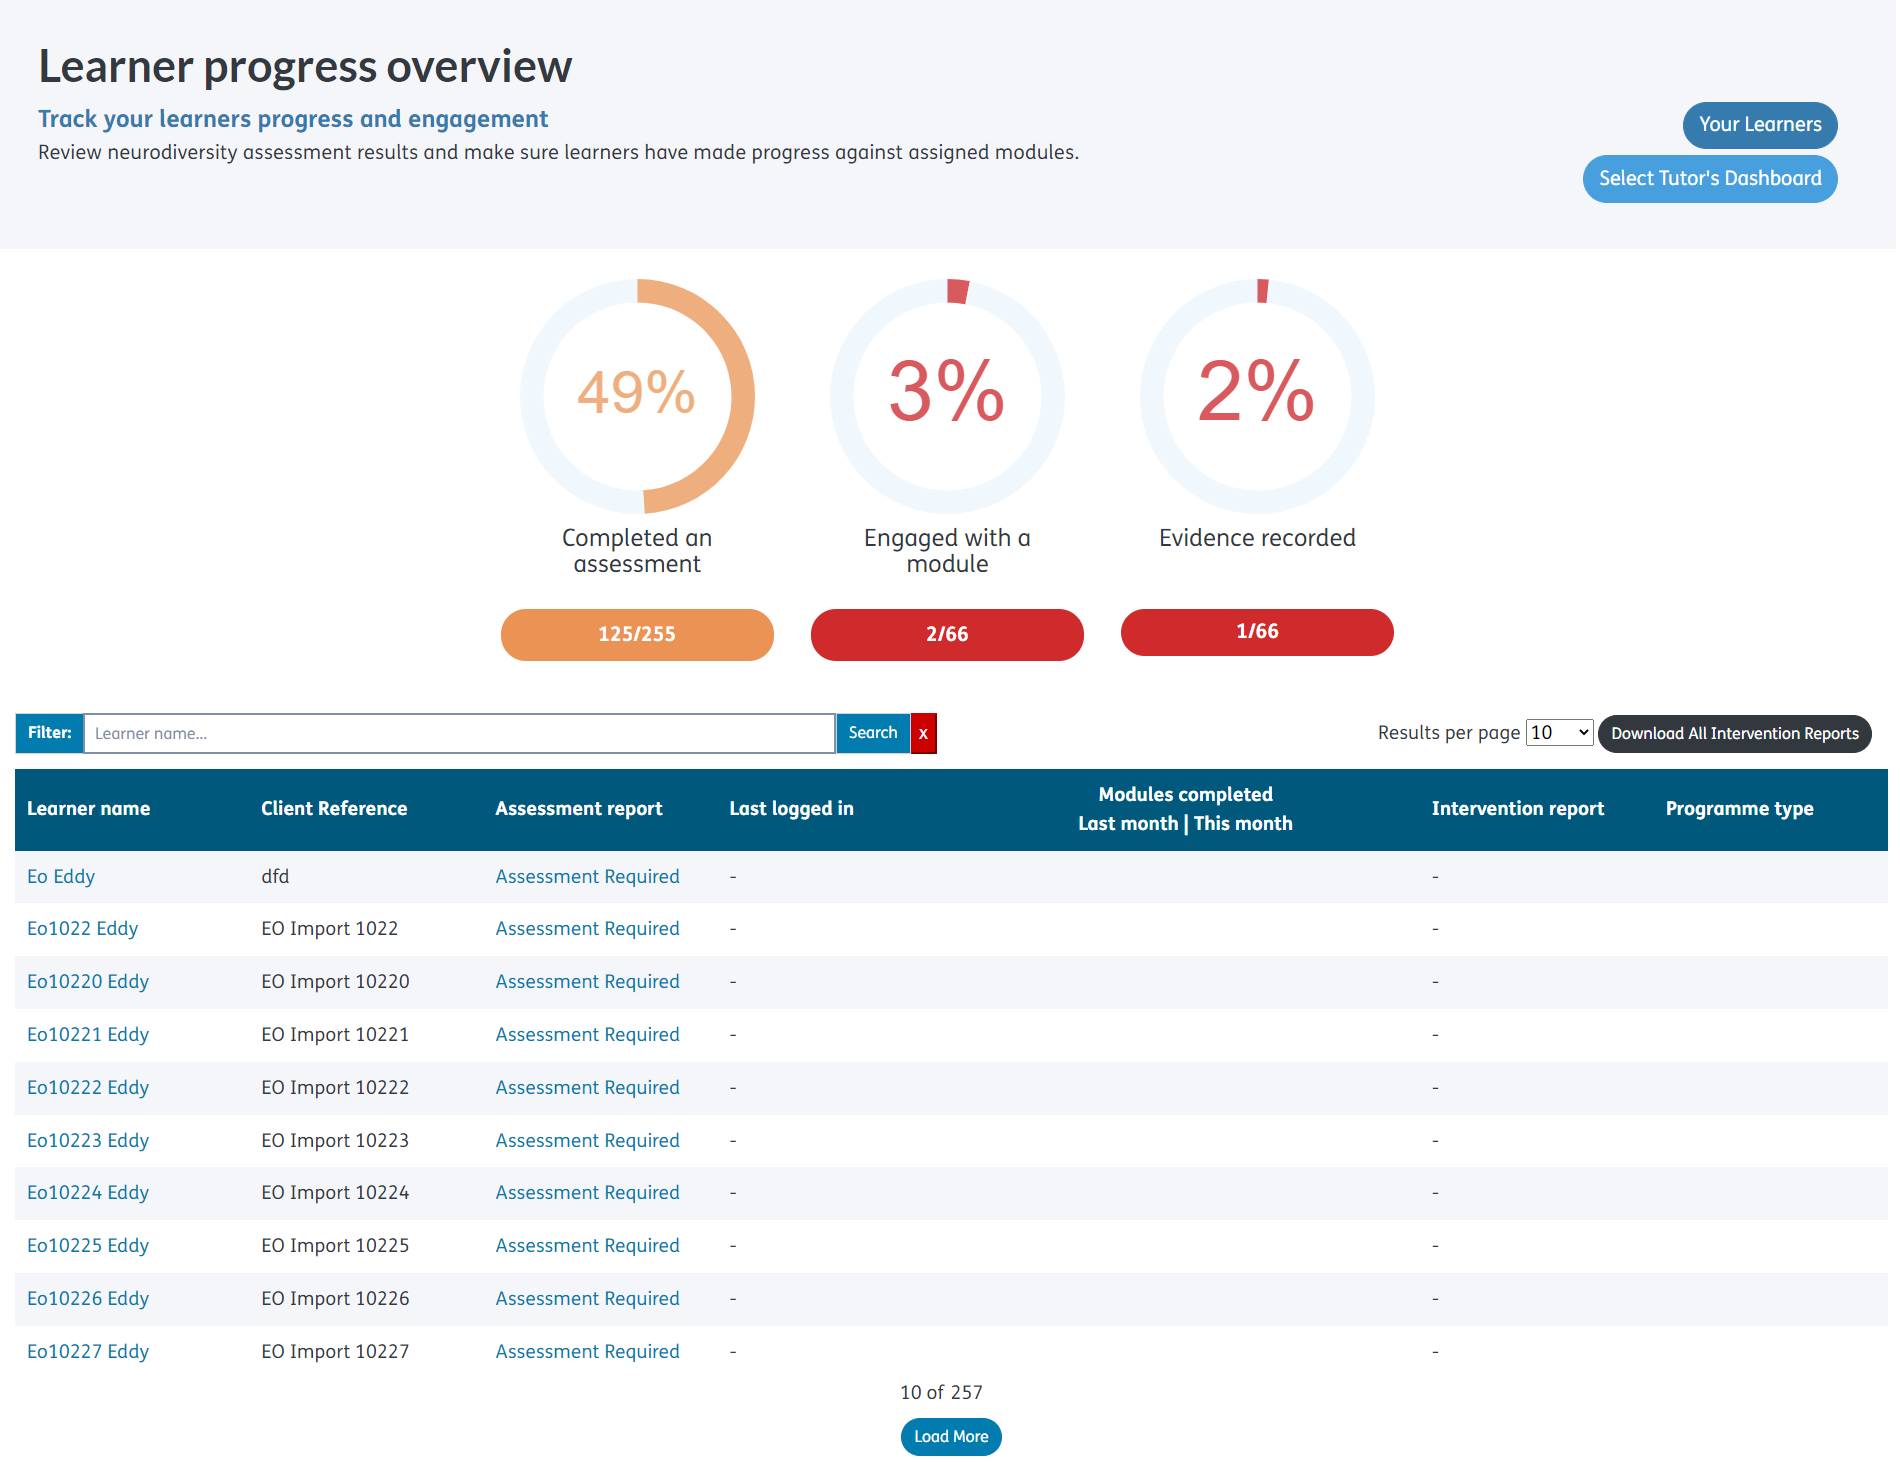This screenshot has width=1900, height=1462.
Task: Click client reference EO Import 10221
Action: point(335,1035)
